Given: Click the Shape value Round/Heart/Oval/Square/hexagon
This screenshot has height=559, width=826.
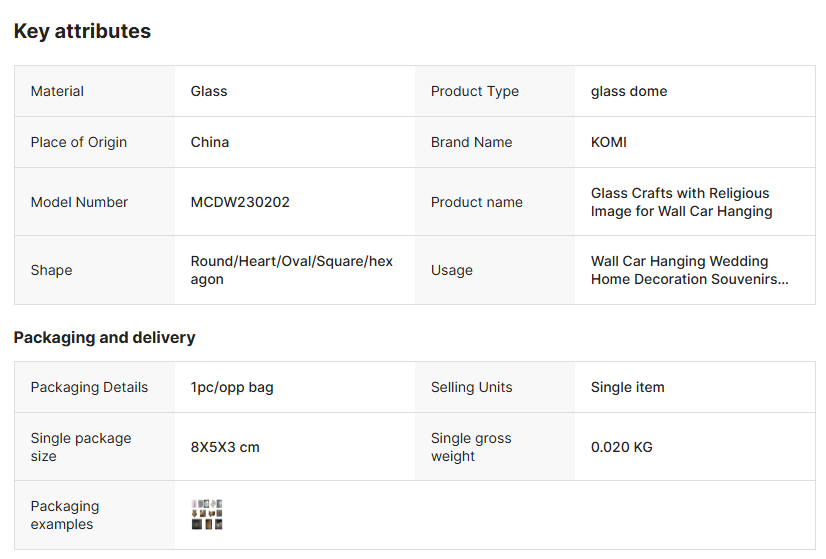Looking at the screenshot, I should pyautogui.click(x=291, y=270).
